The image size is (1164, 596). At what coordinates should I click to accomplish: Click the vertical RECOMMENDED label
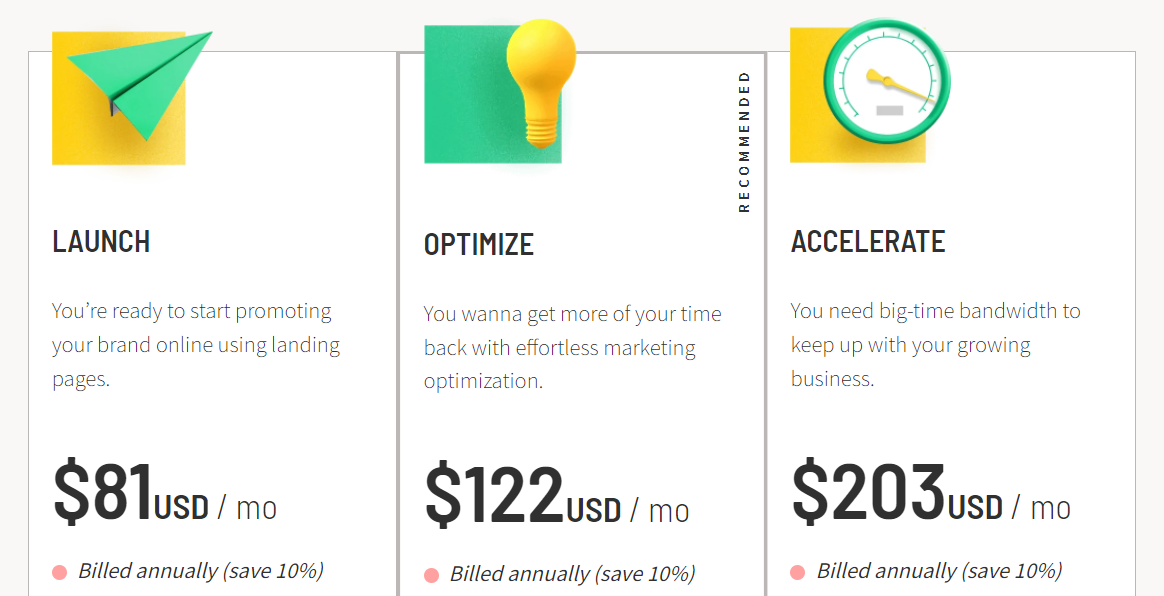click(x=745, y=142)
